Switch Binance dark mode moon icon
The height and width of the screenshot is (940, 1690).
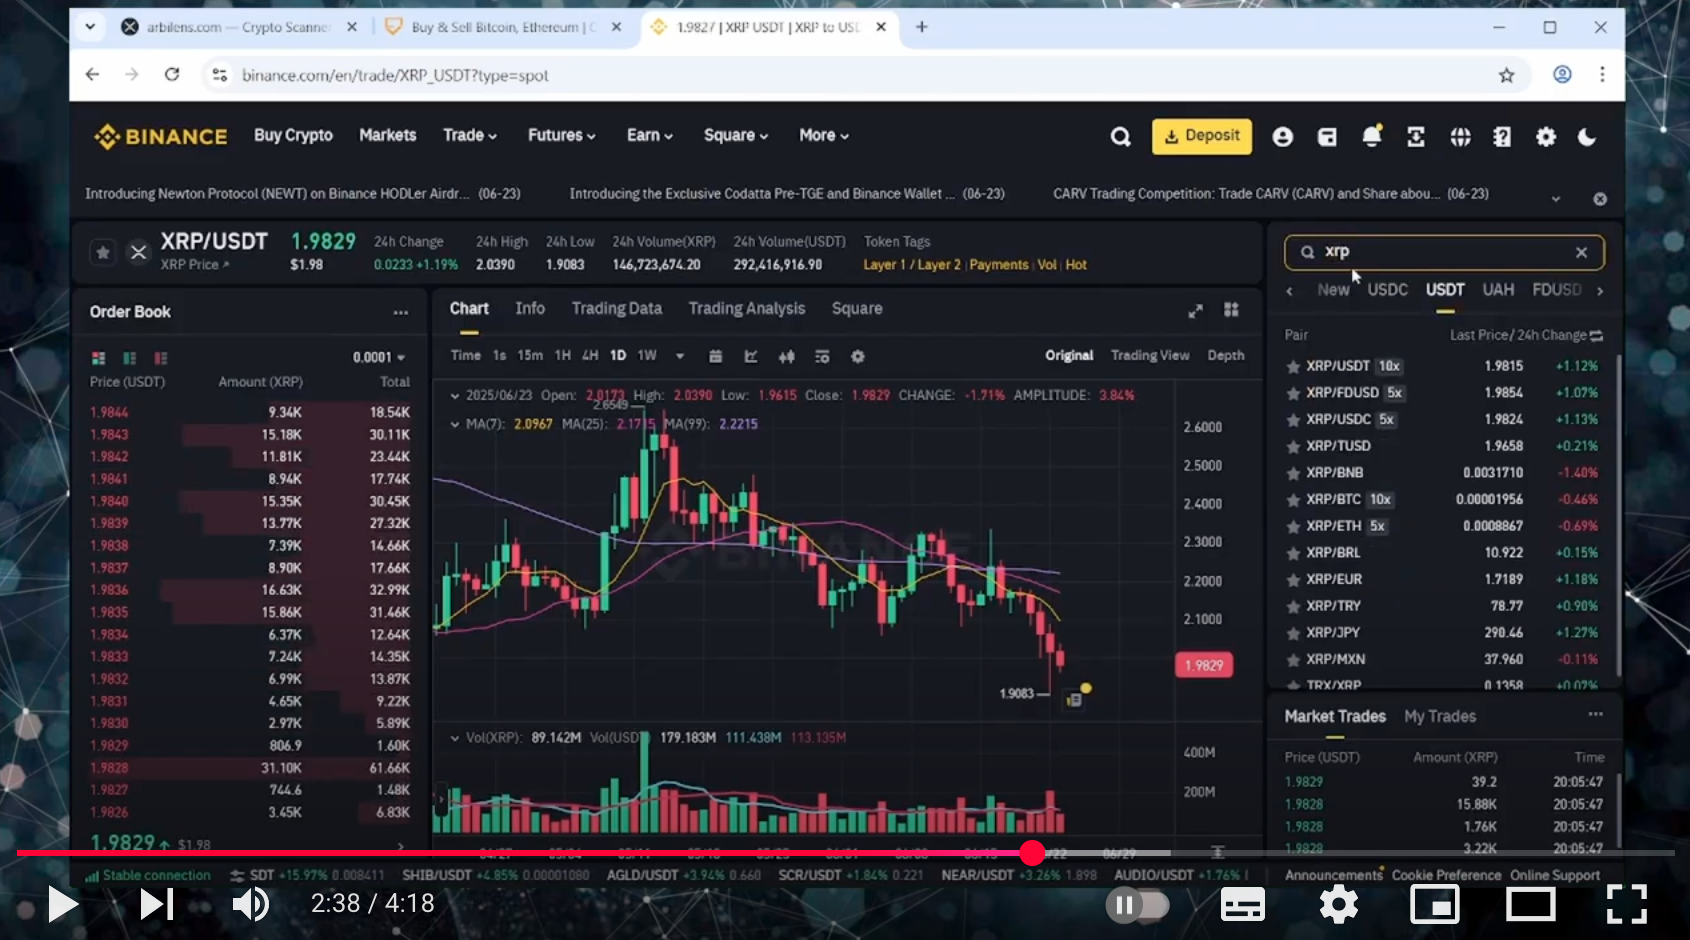click(1587, 137)
